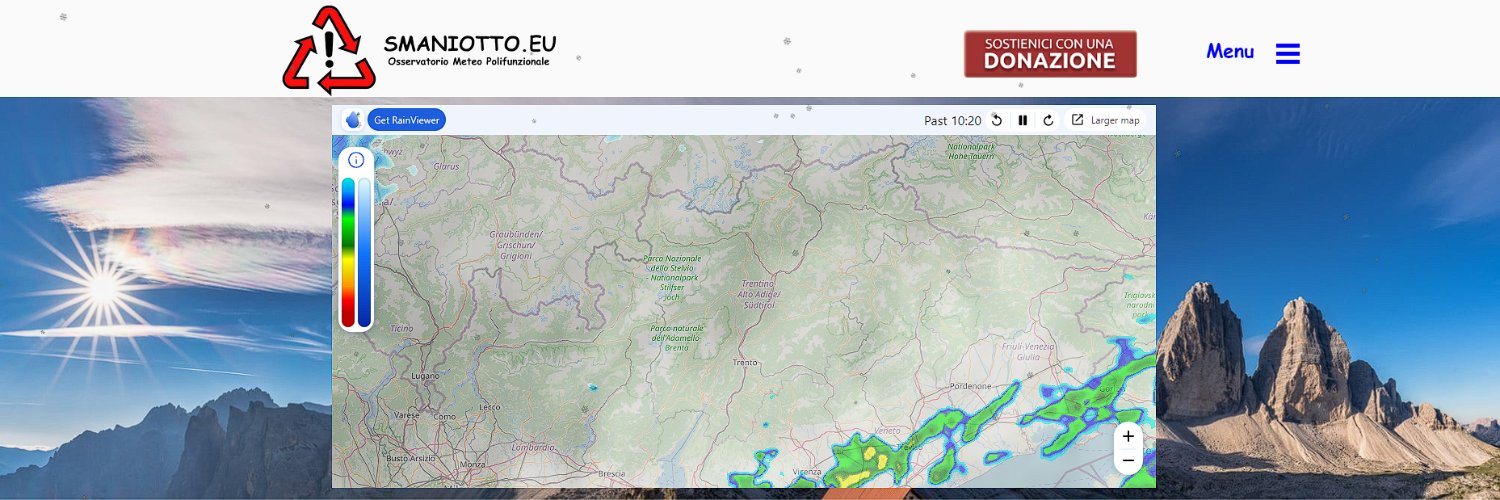Click the Lecco label on the map

[490, 407]
